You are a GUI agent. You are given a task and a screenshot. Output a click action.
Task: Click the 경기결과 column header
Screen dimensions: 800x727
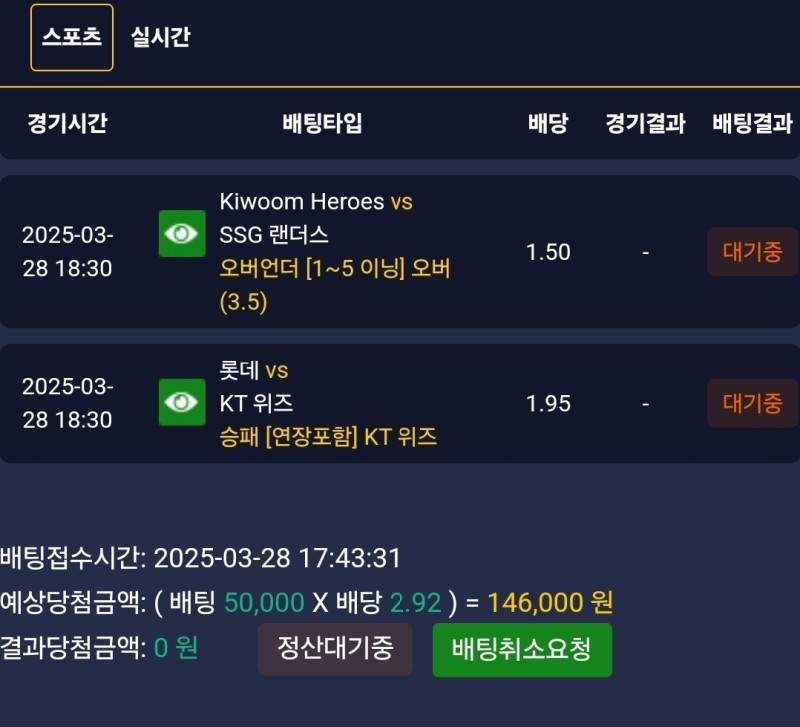click(645, 124)
